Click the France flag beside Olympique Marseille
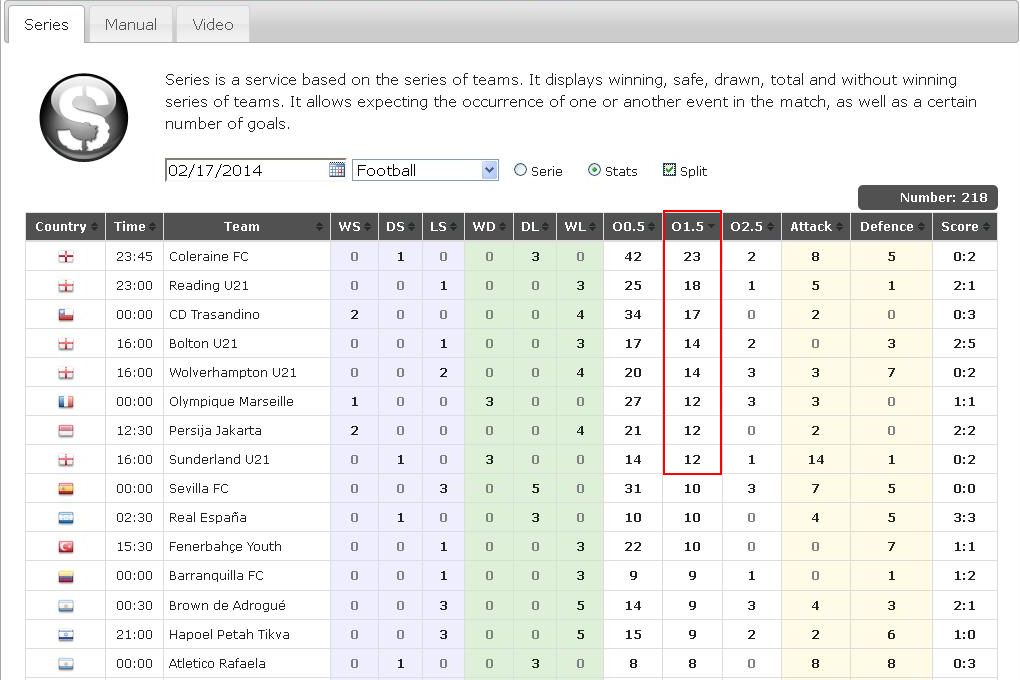This screenshot has height=680, width=1020. tap(66, 401)
